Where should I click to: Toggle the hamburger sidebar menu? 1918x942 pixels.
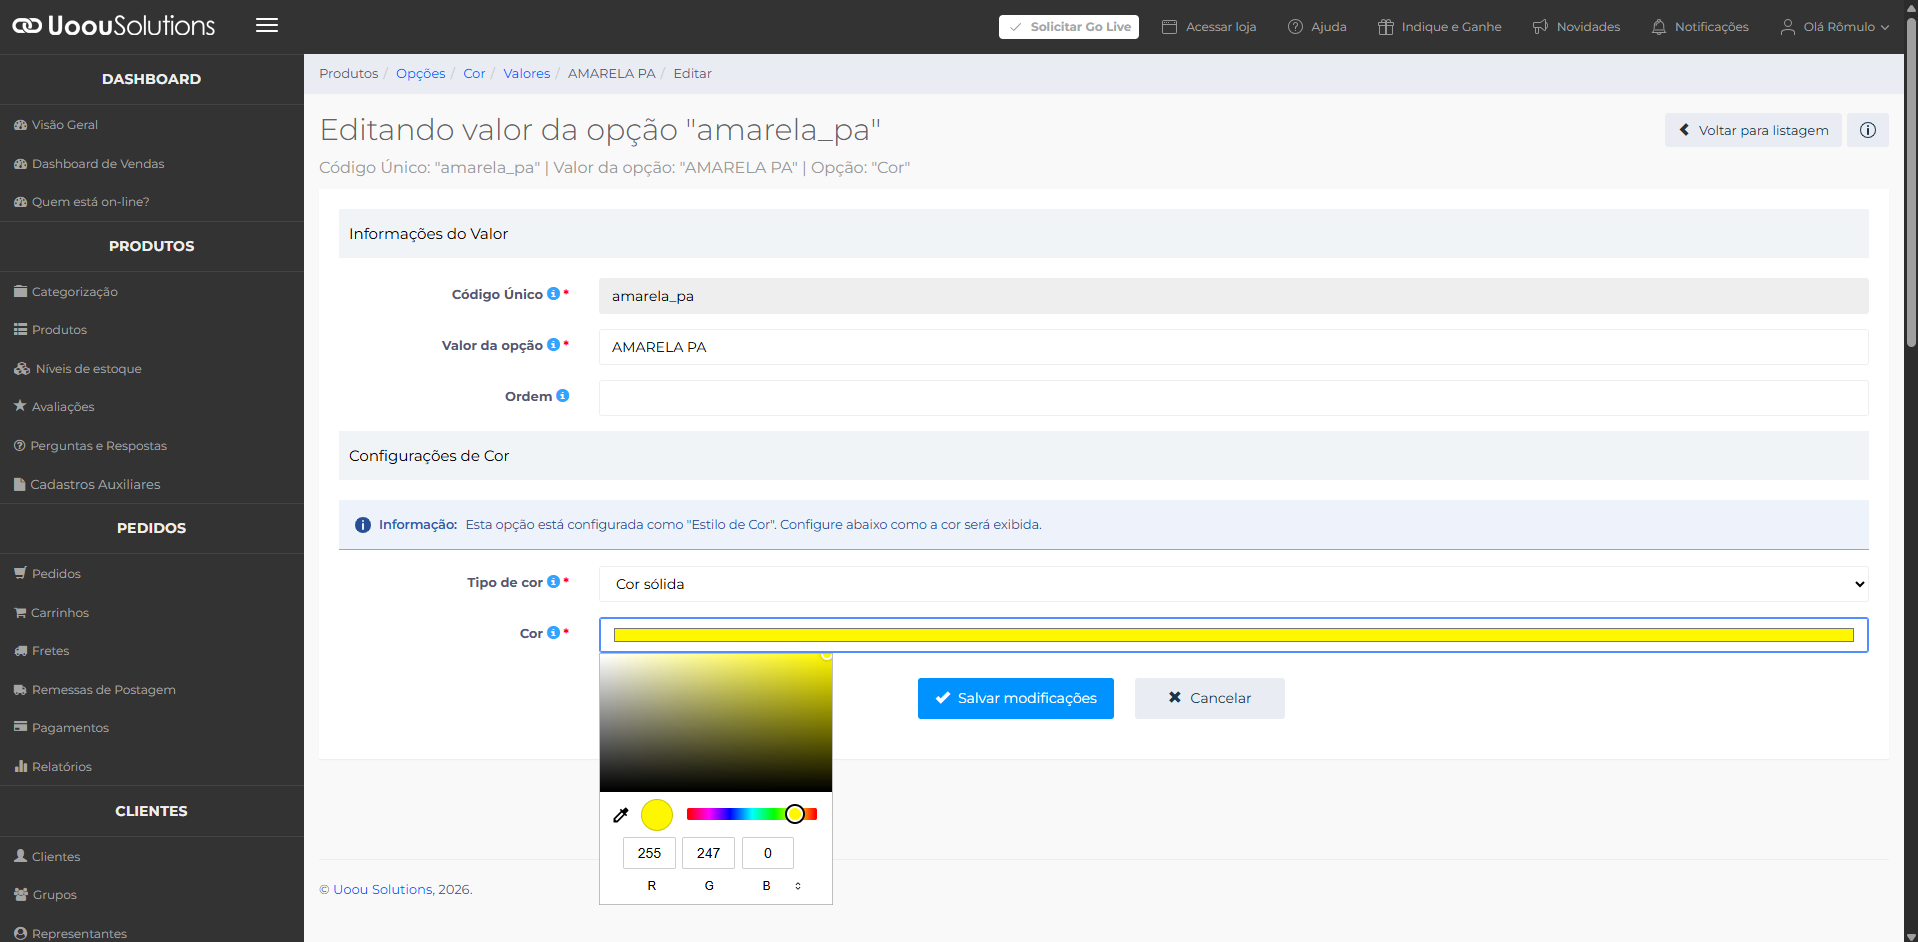267,26
